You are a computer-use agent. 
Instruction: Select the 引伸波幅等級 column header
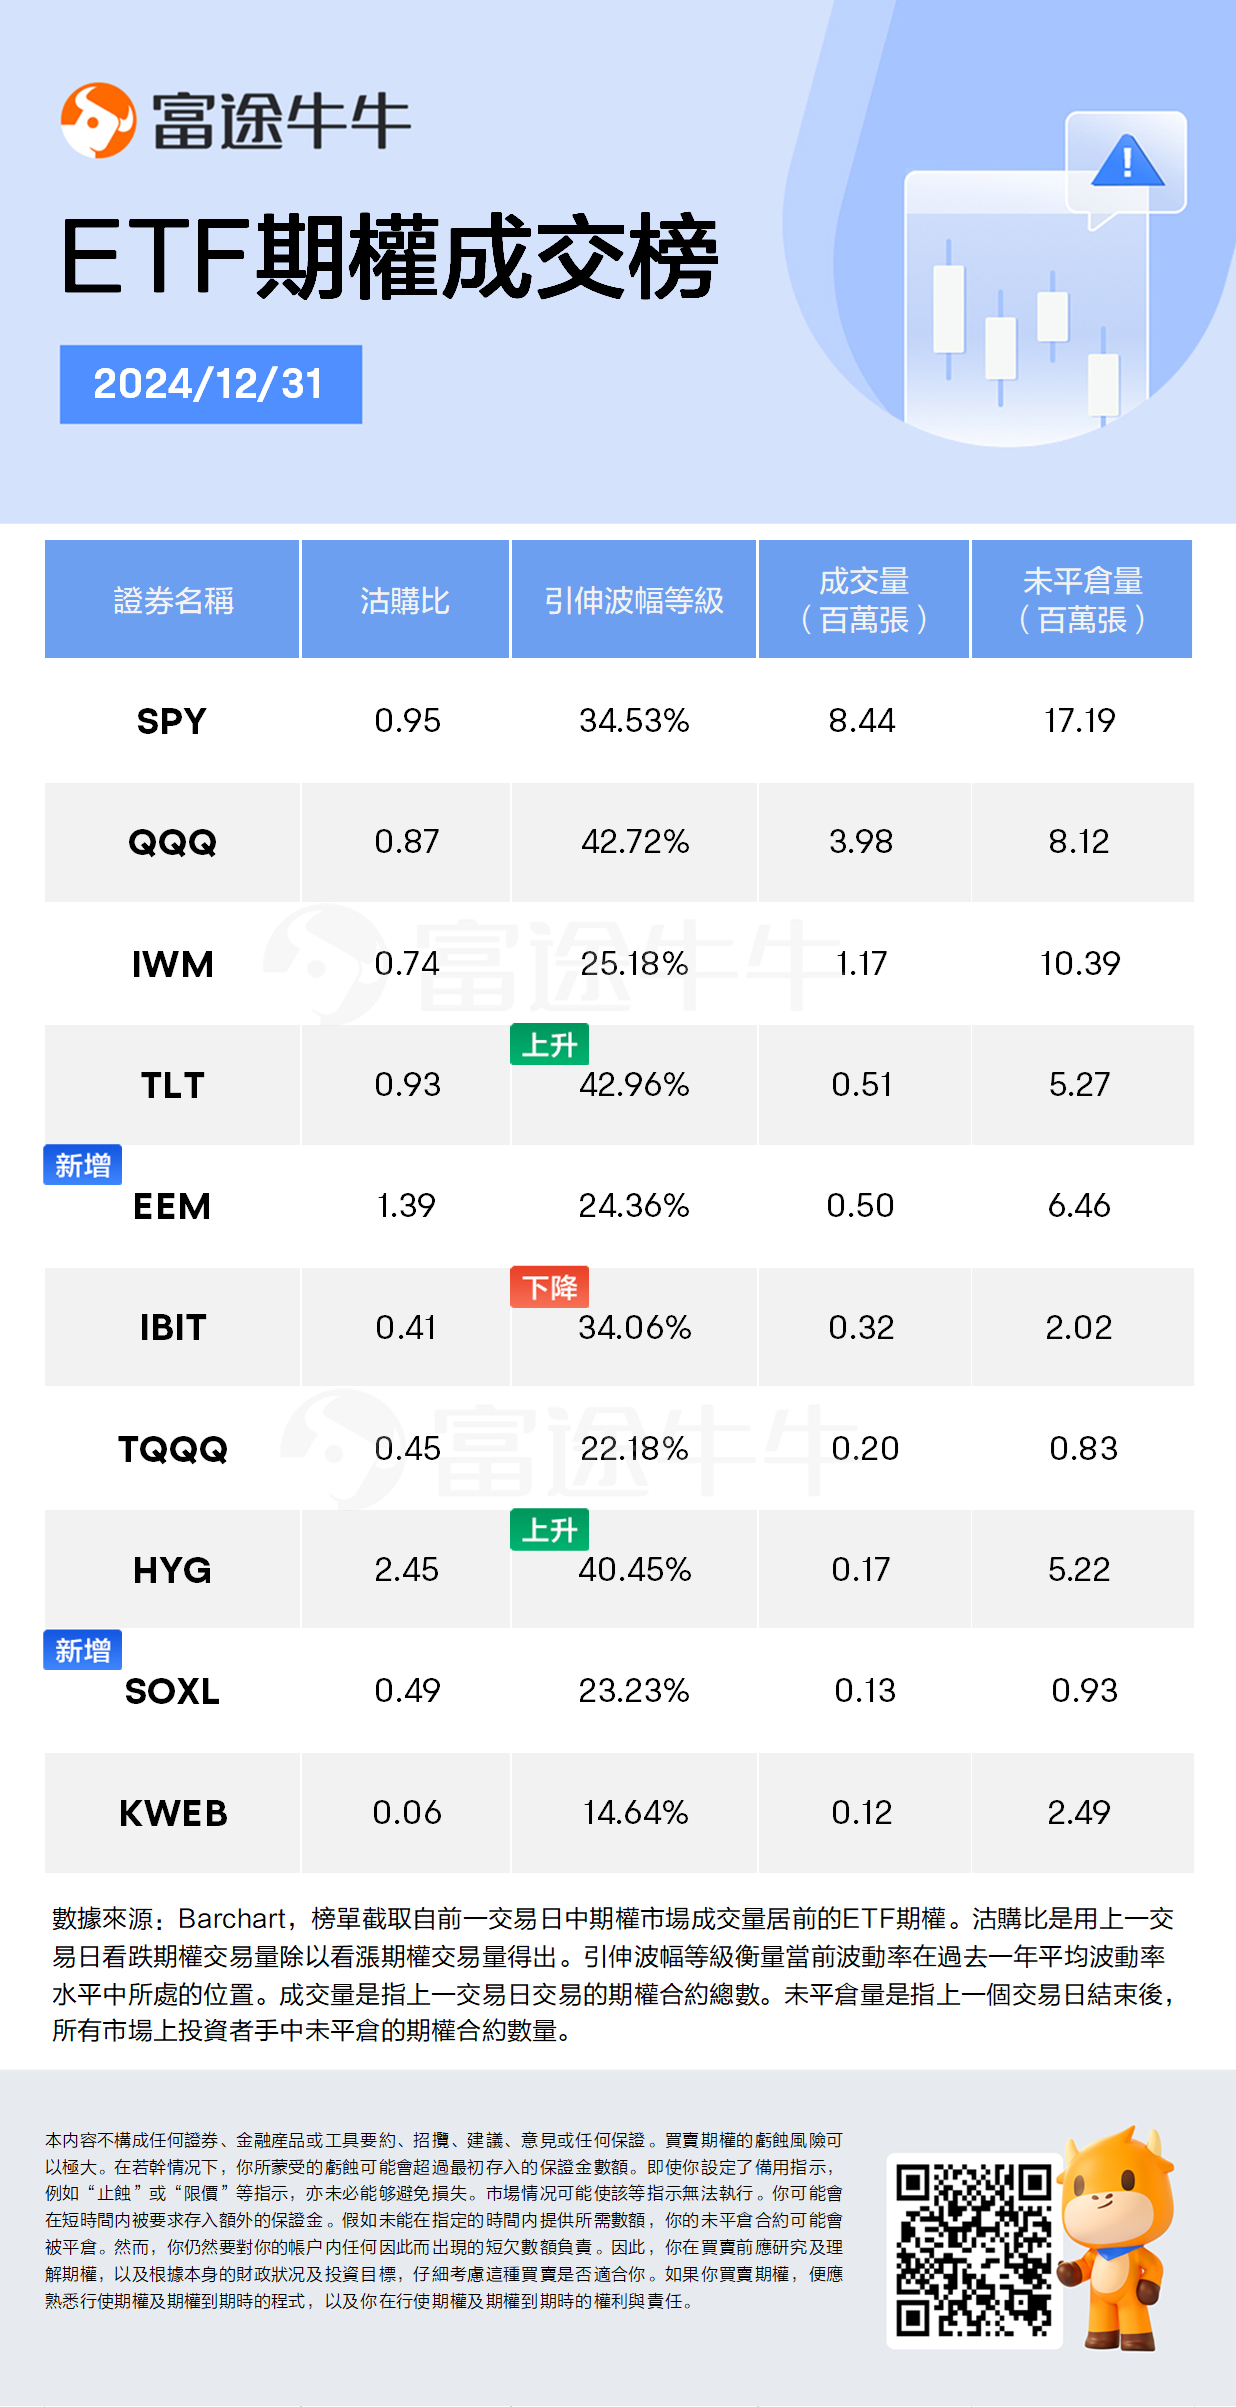coord(633,600)
